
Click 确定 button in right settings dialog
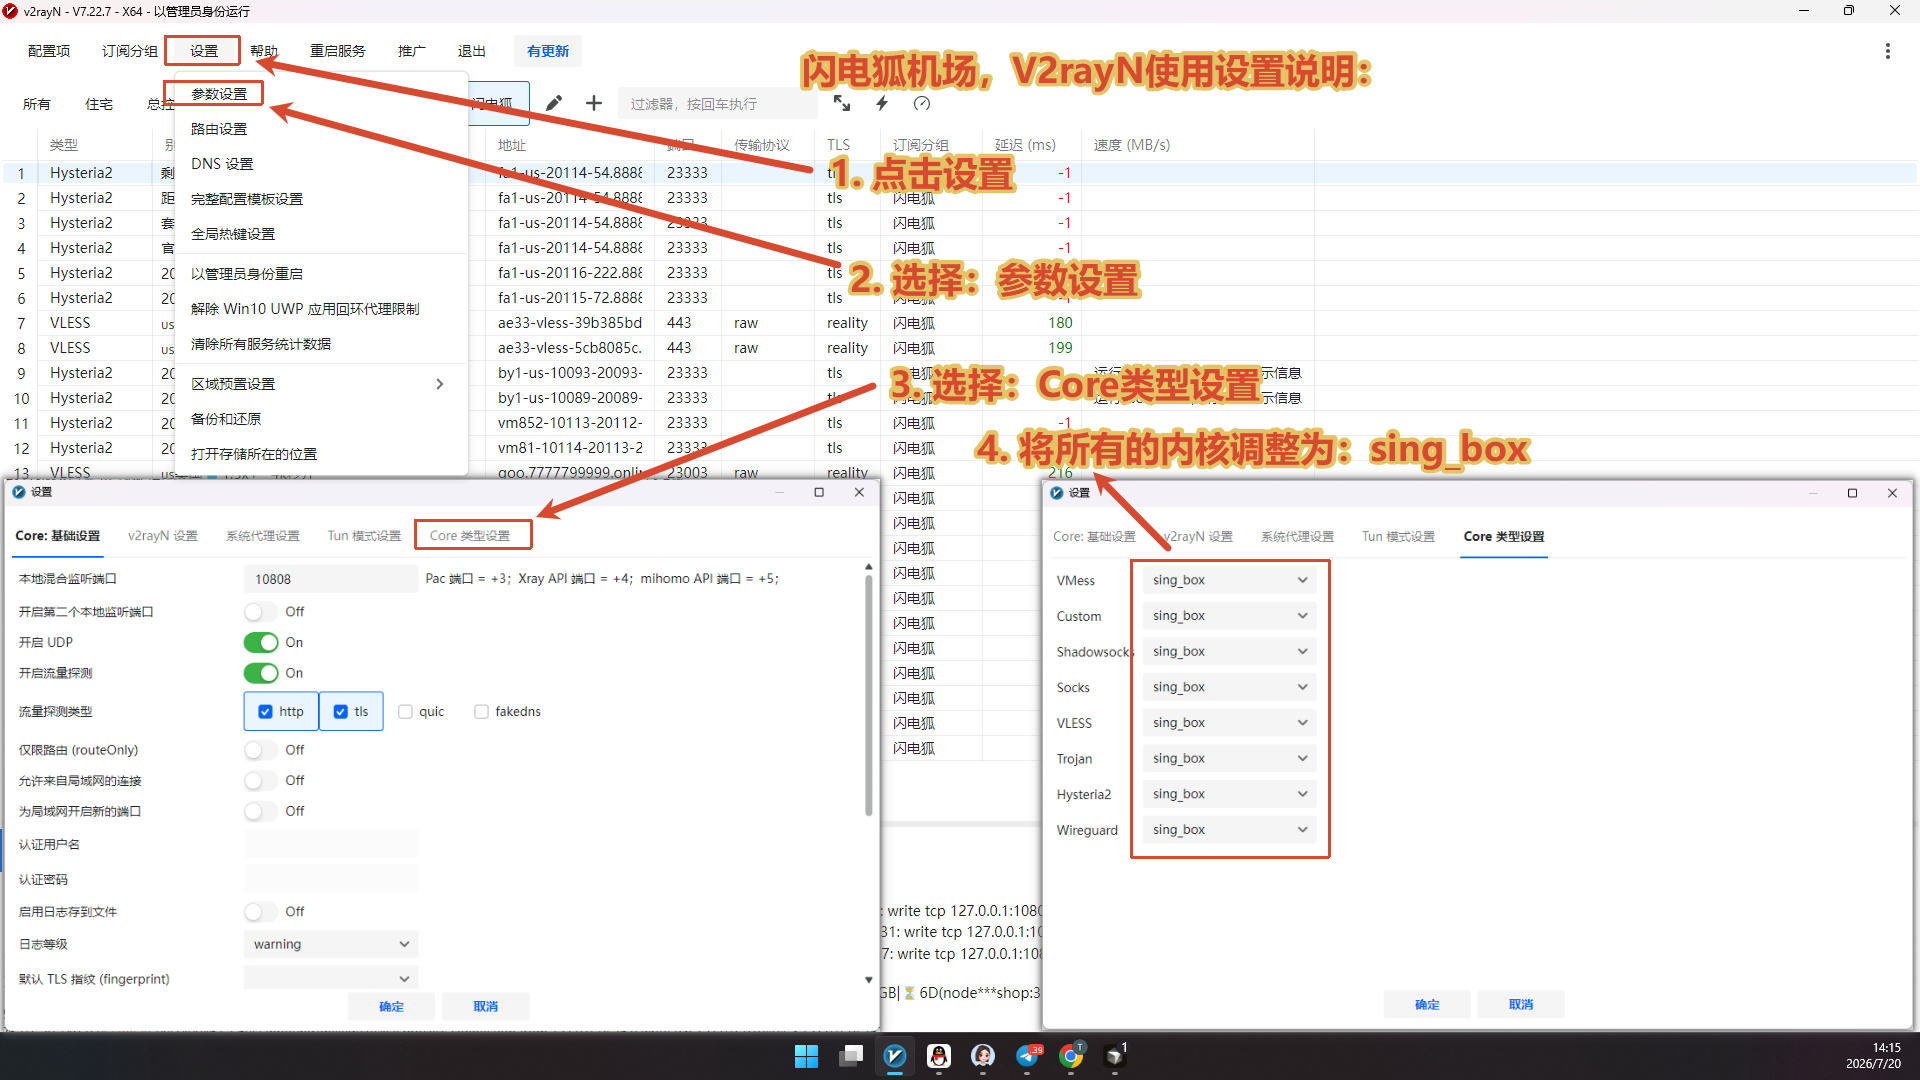[x=1427, y=1005]
